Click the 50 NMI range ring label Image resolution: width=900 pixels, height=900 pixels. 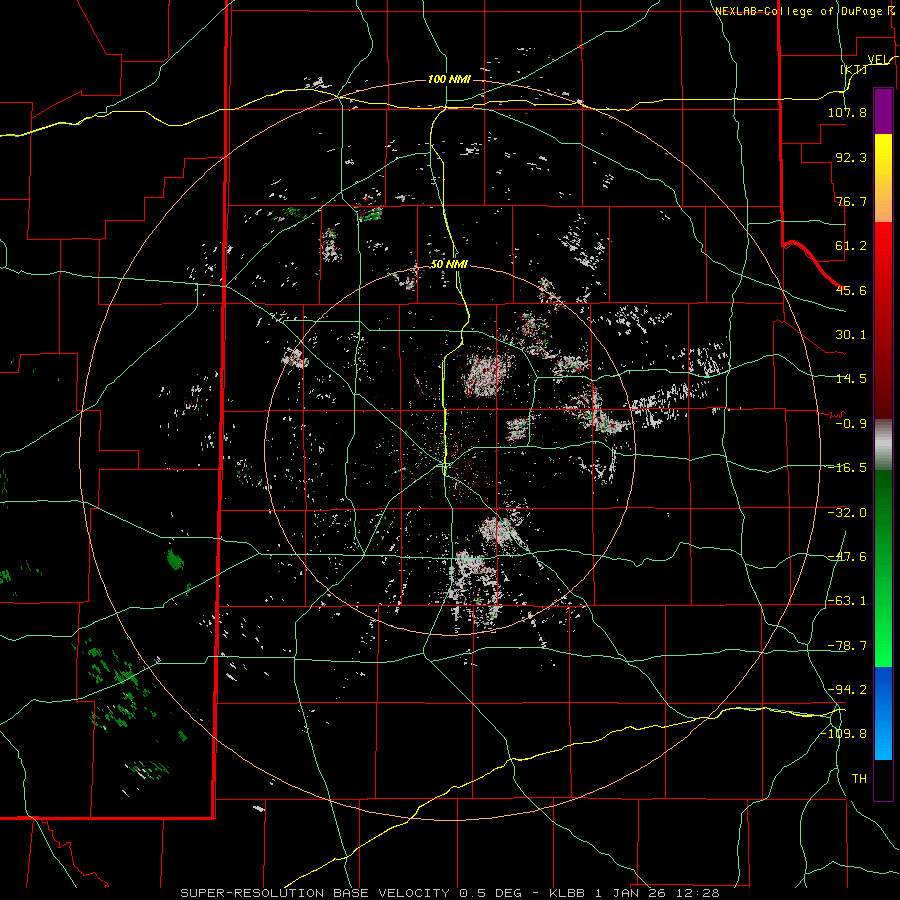(x=449, y=265)
